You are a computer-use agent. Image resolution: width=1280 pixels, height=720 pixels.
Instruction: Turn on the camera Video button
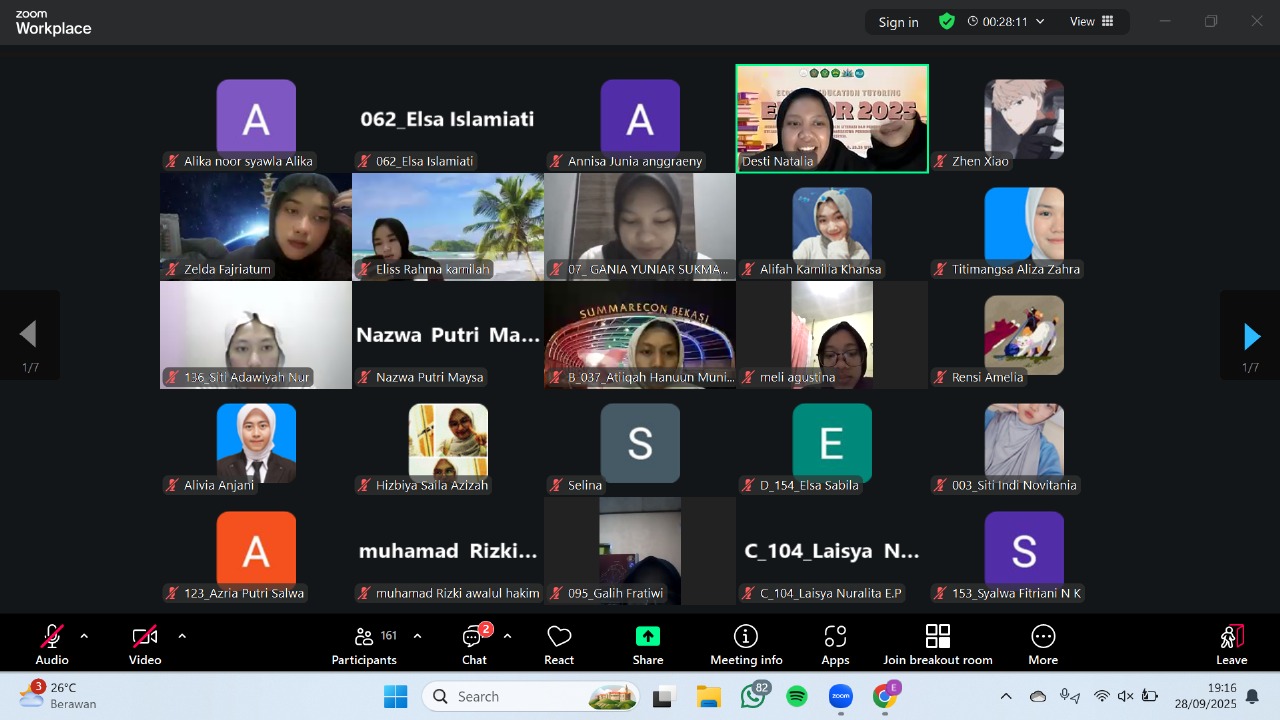tap(145, 645)
